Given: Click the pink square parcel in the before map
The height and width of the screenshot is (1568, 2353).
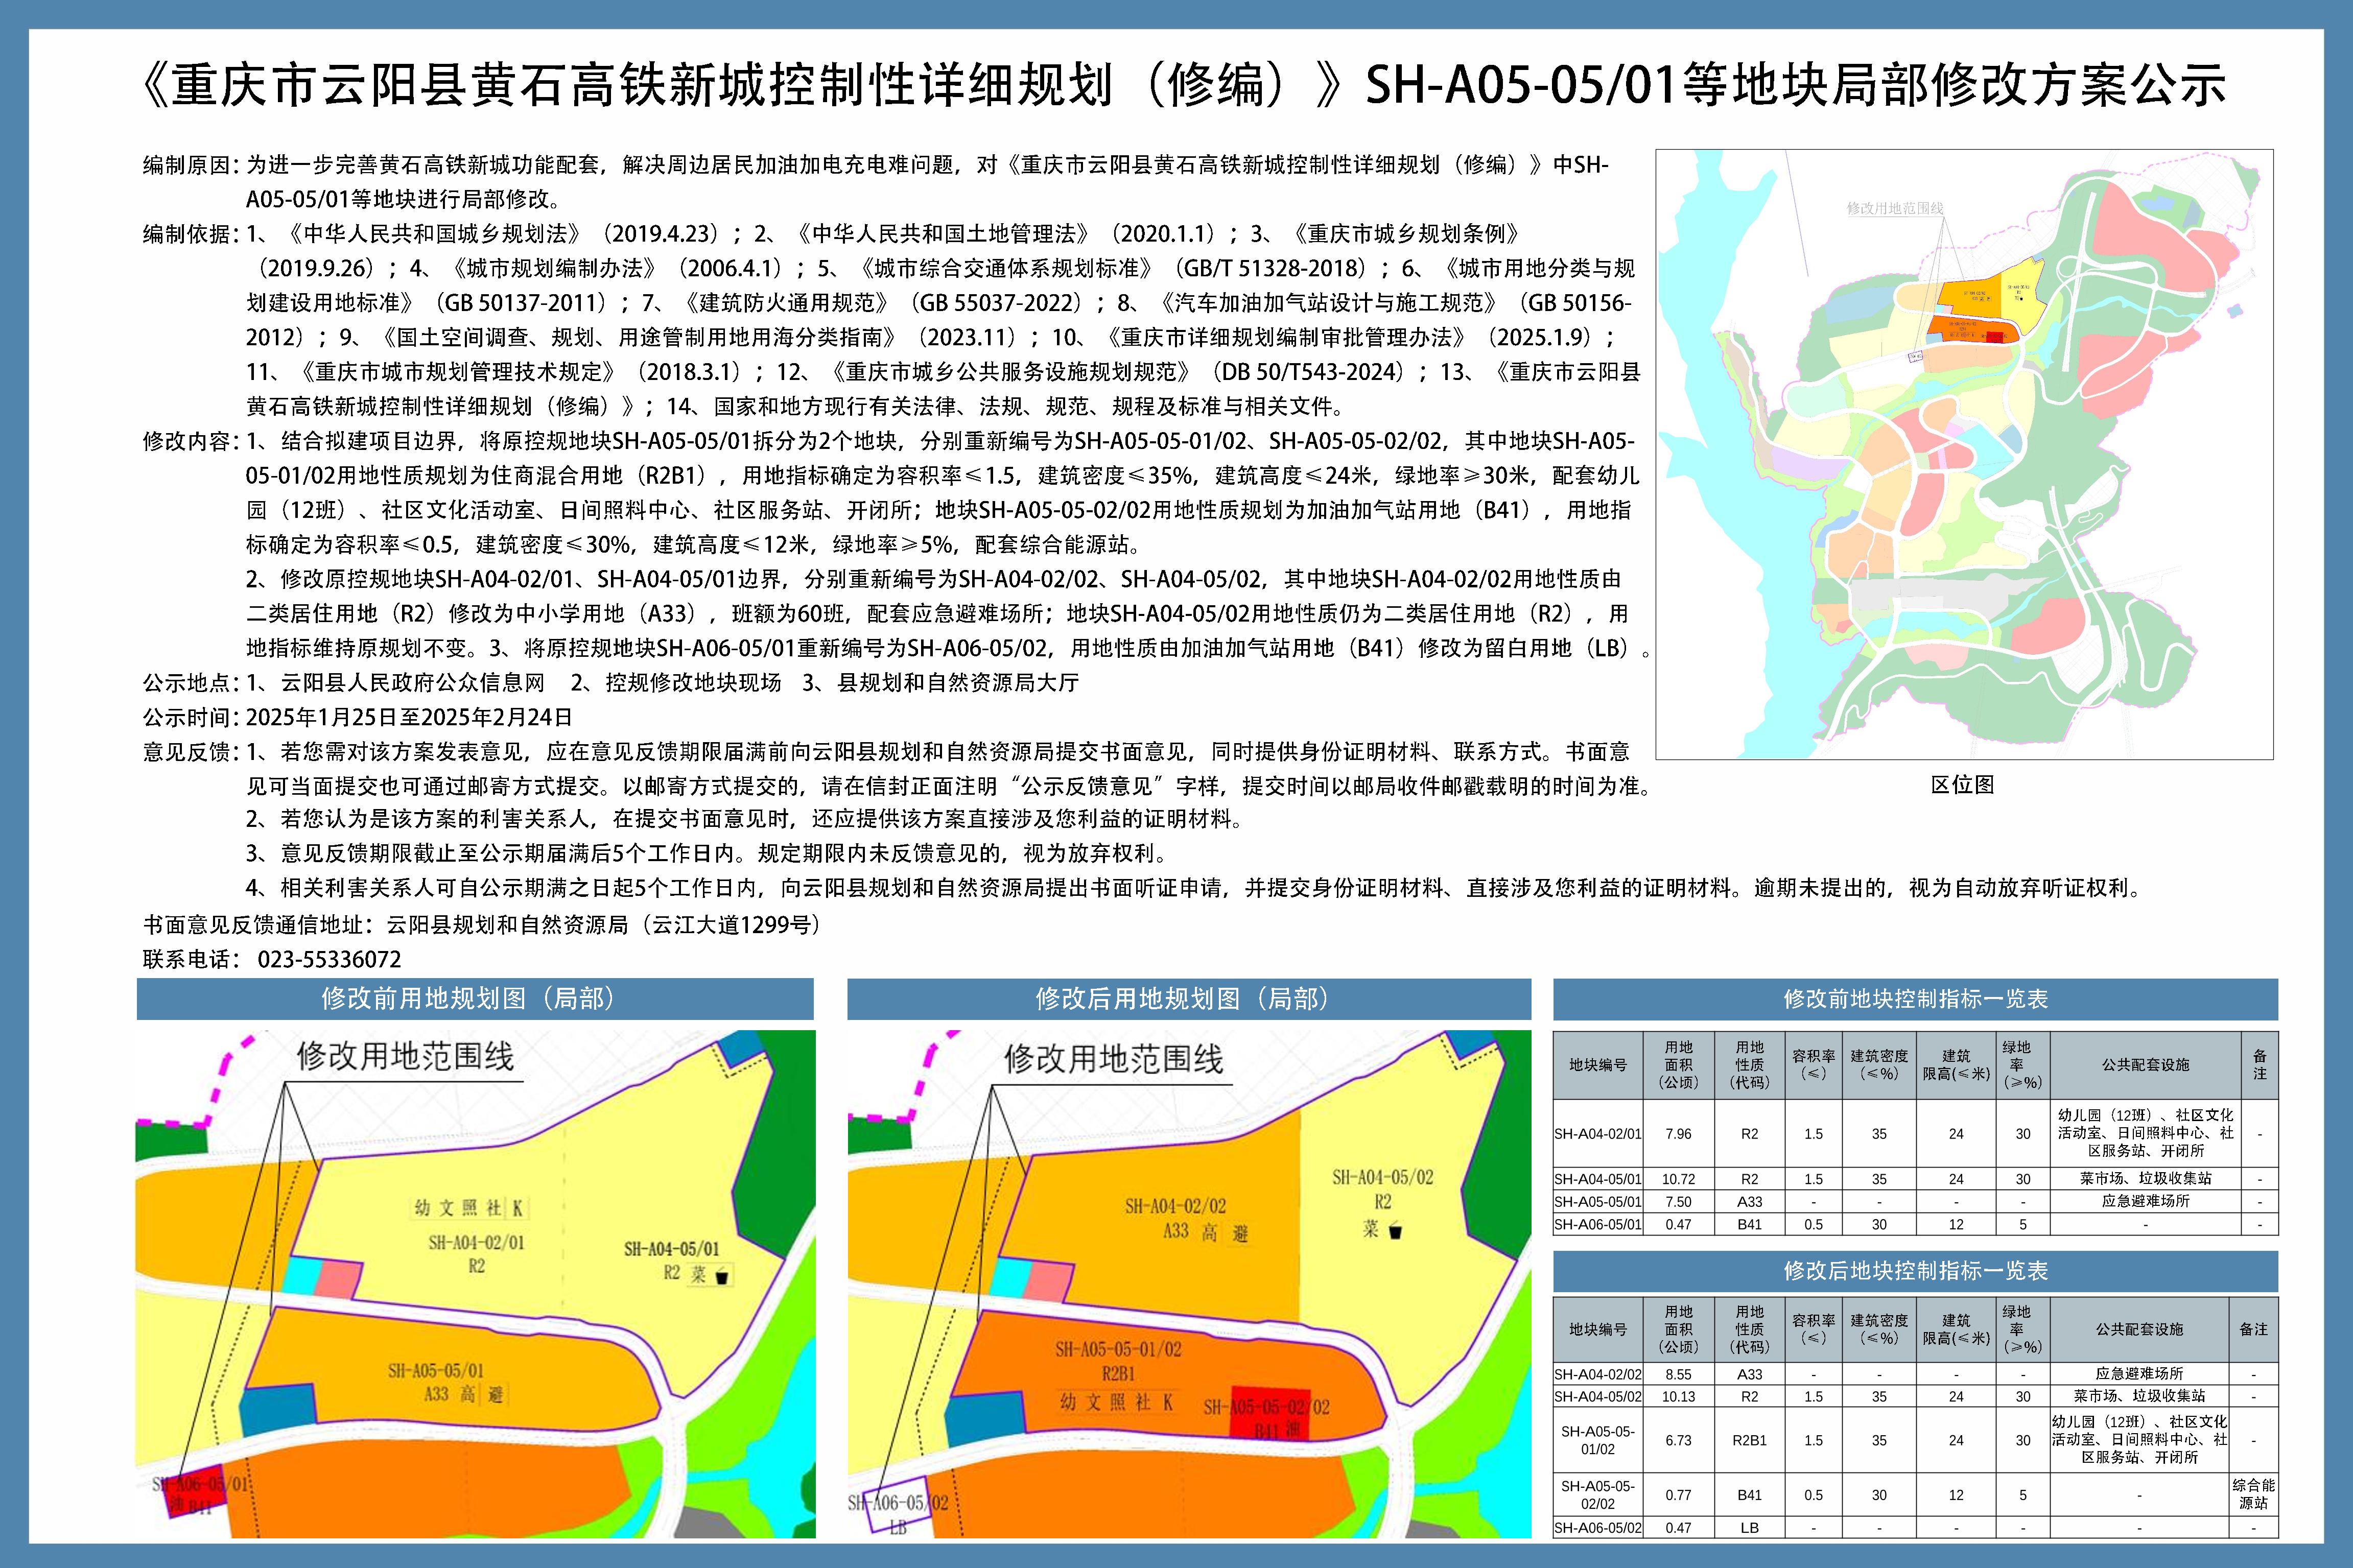Looking at the screenshot, I should point(340,1279).
